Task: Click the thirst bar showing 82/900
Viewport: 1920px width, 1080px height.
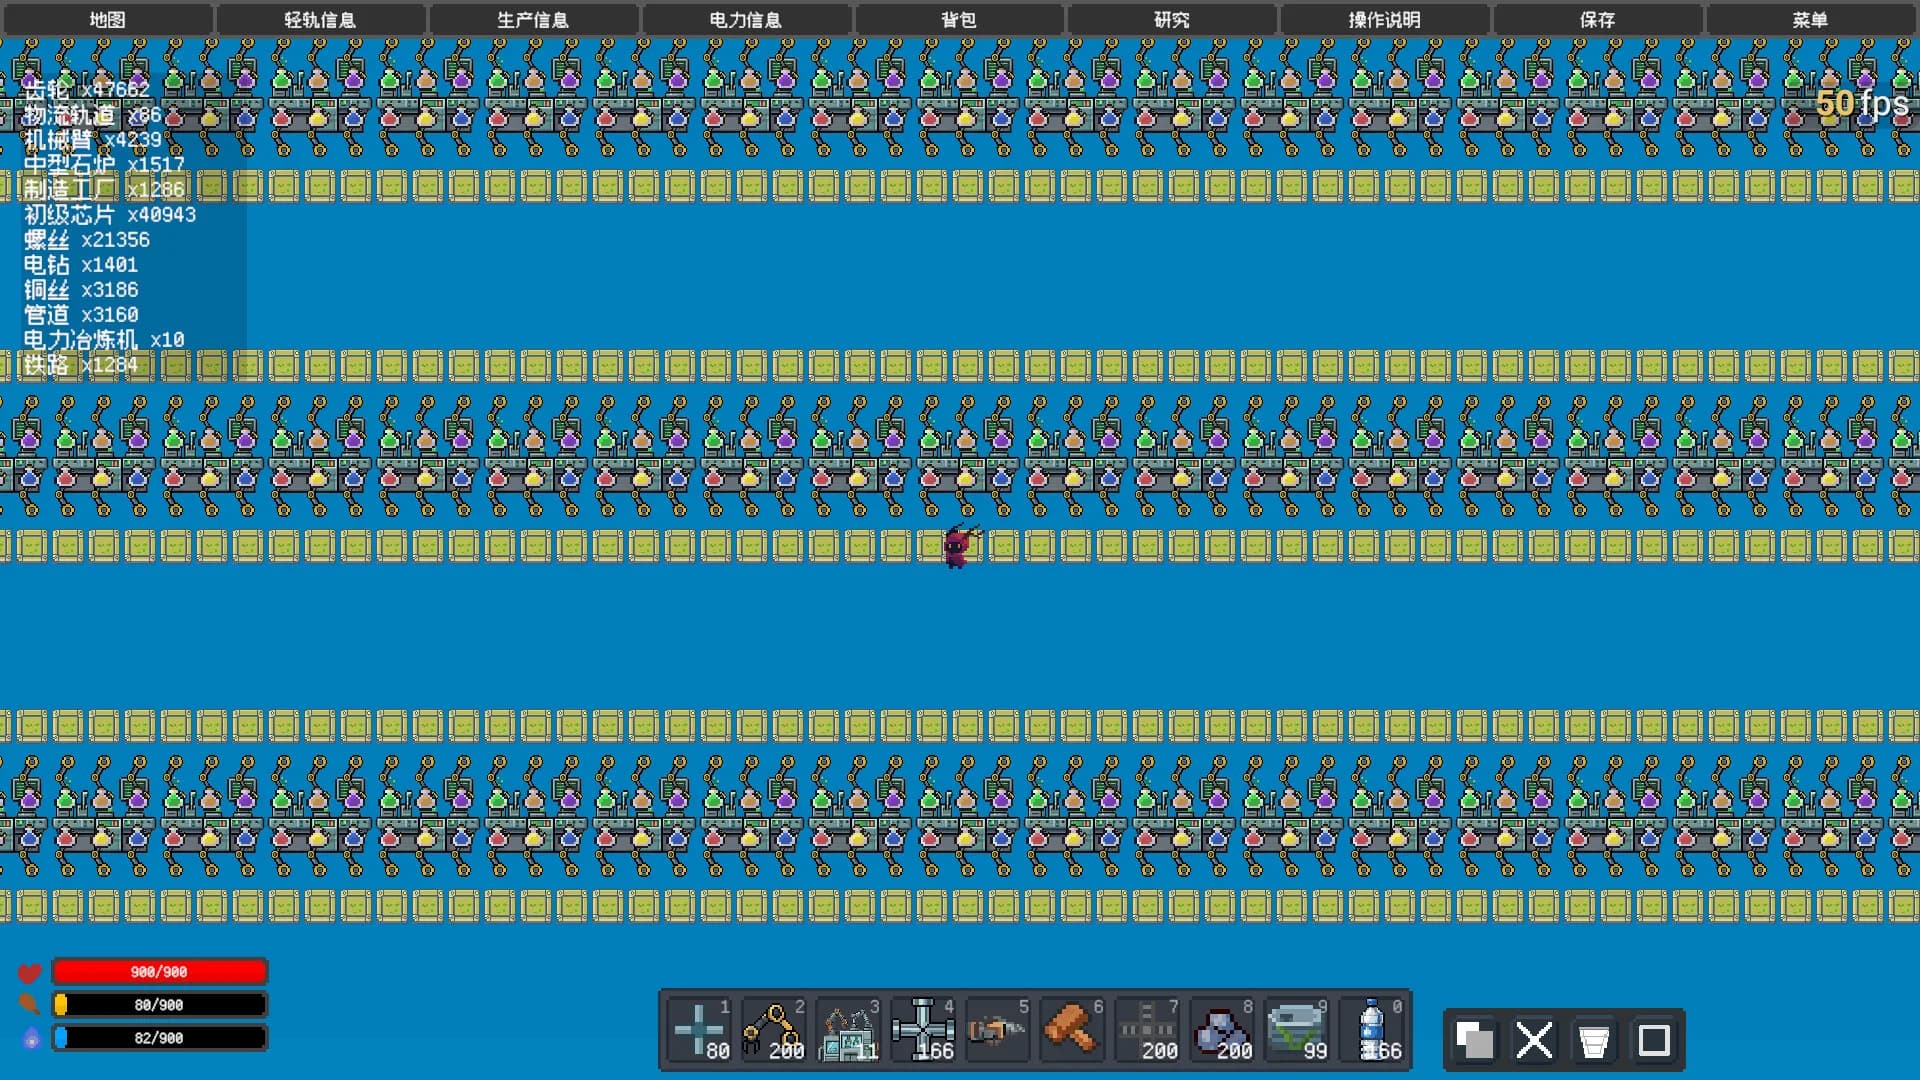Action: [x=159, y=1038]
